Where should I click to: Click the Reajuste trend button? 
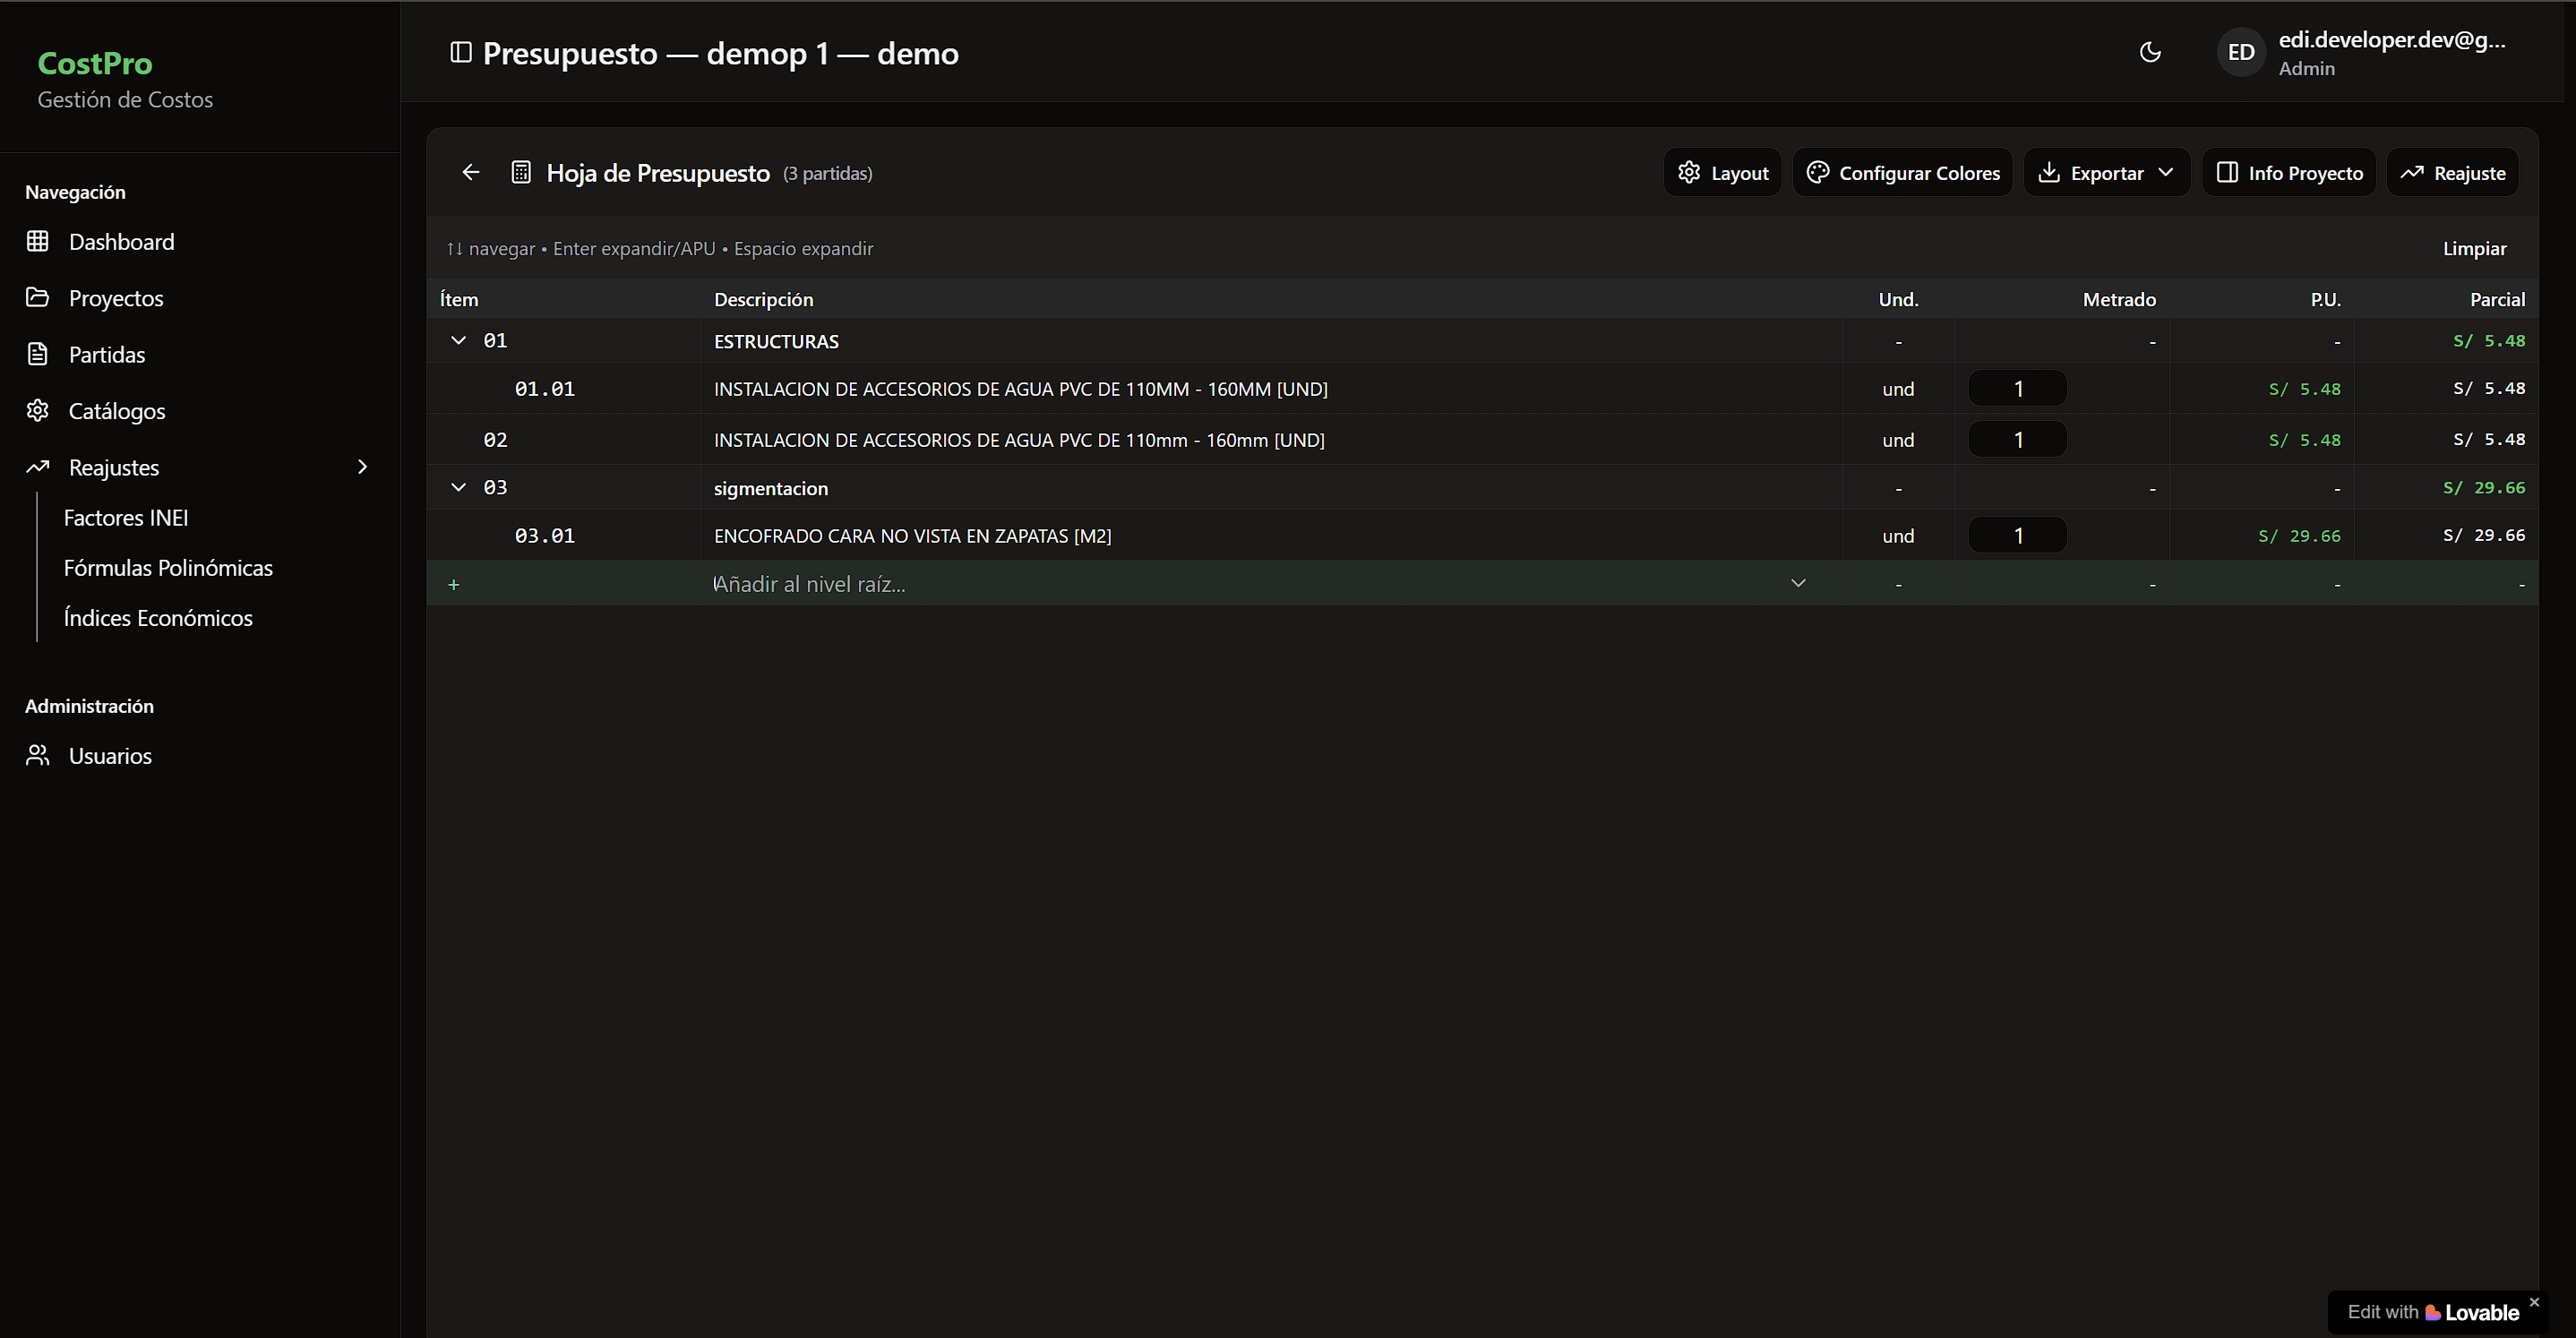pyautogui.click(x=2453, y=173)
